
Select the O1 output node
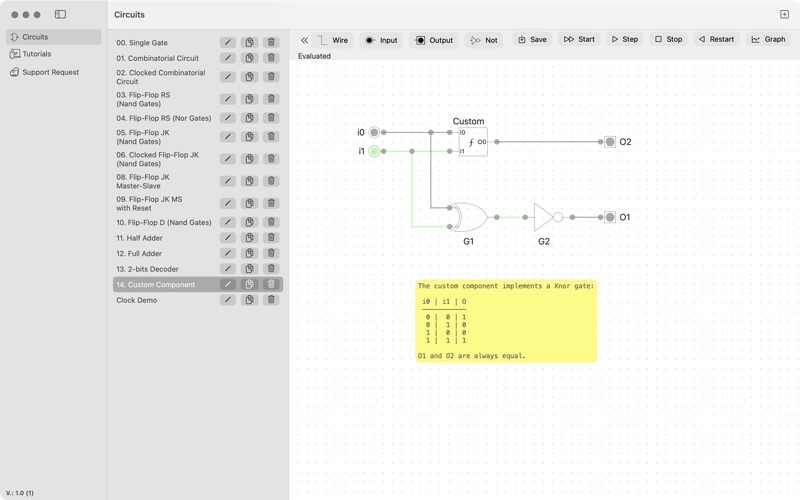tap(610, 217)
